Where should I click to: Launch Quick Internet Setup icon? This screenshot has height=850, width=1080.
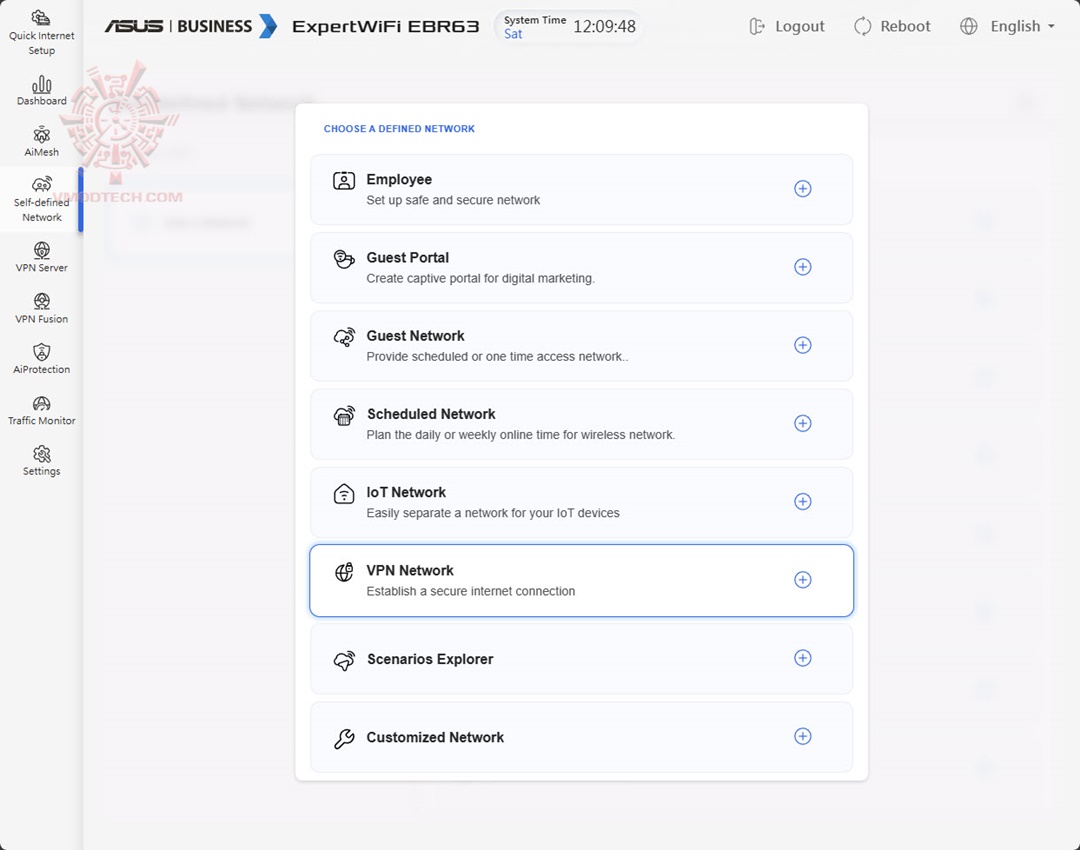[42, 19]
